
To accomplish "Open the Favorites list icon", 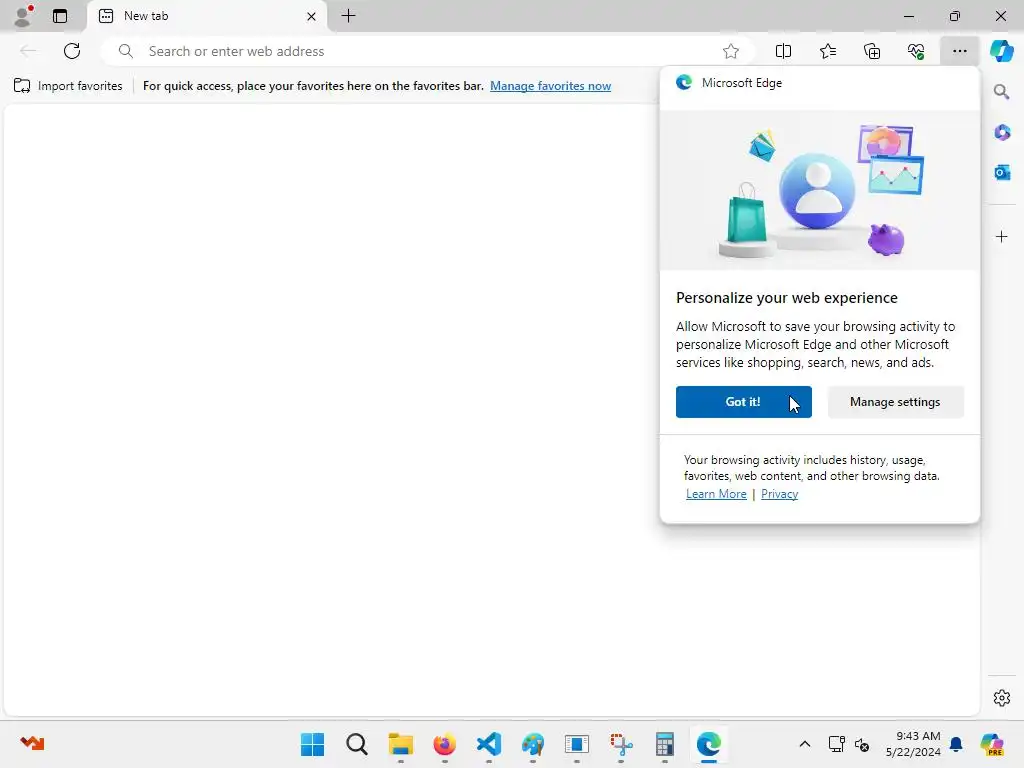I will (827, 51).
